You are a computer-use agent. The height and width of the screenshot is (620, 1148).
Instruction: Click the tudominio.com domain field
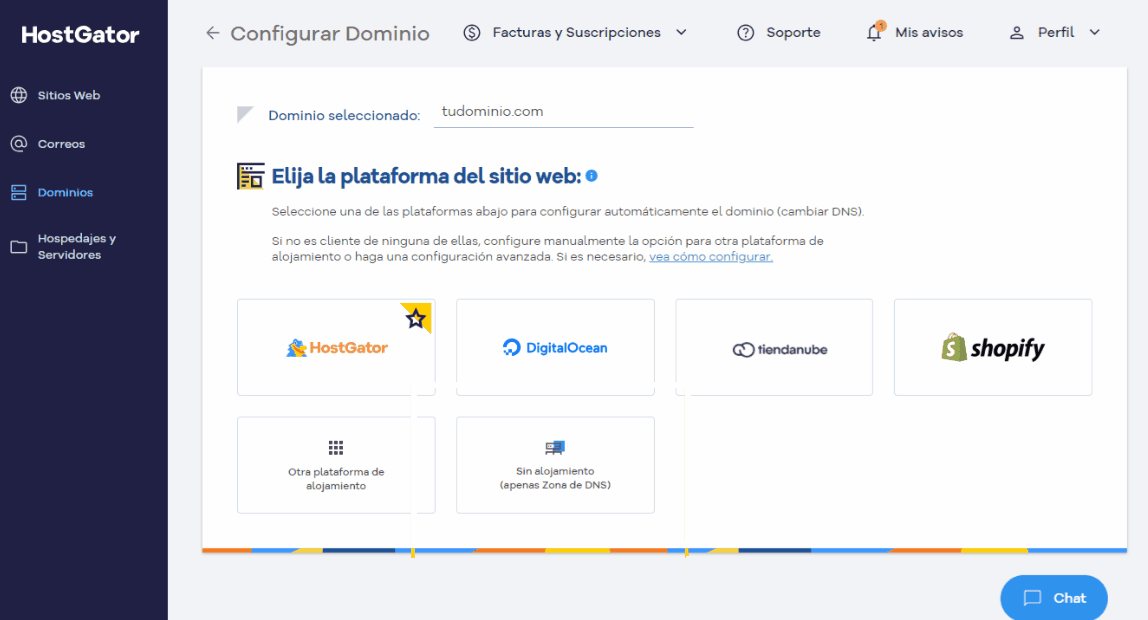point(563,113)
